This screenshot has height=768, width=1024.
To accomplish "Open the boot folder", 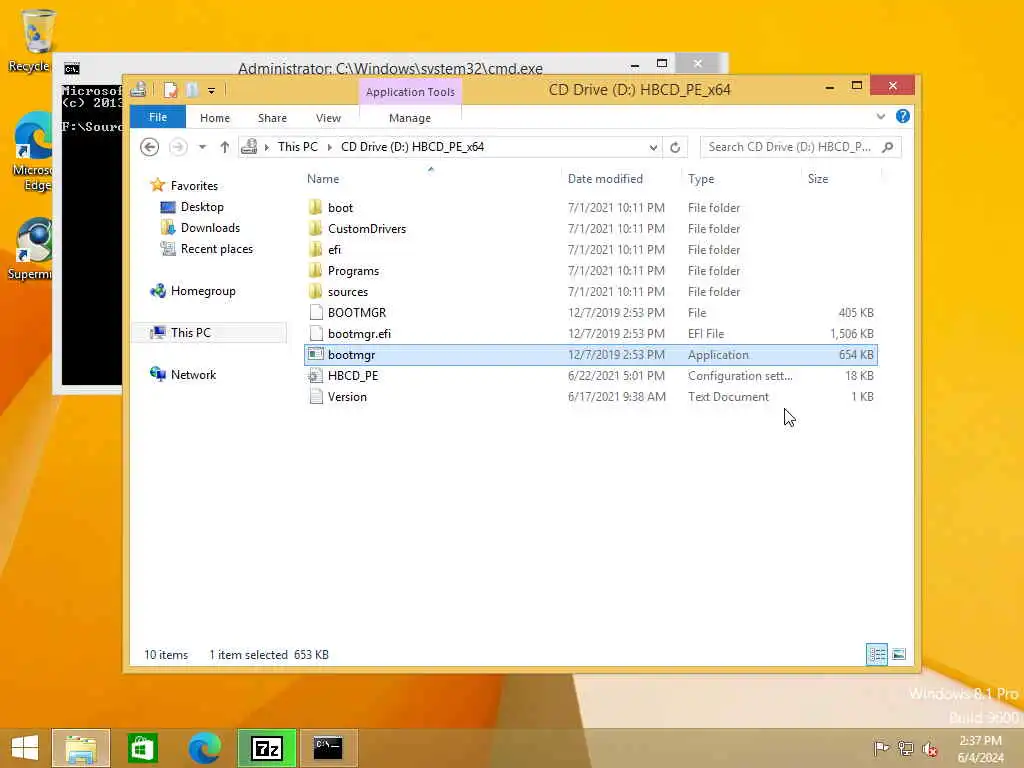I will tap(340, 208).
